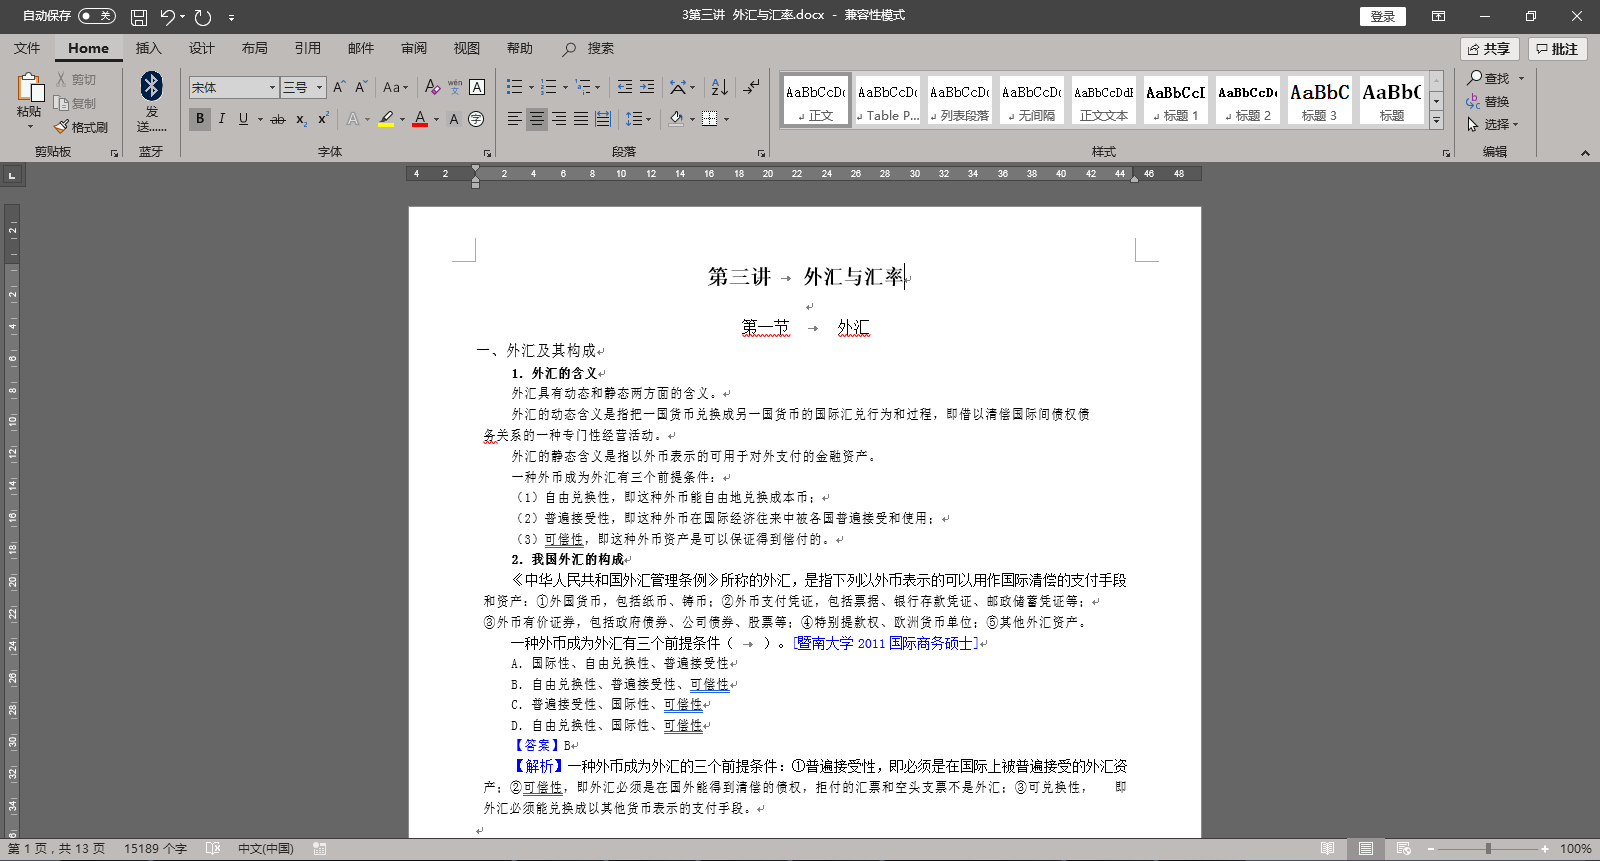Save the document with the floppy icon

click(139, 17)
